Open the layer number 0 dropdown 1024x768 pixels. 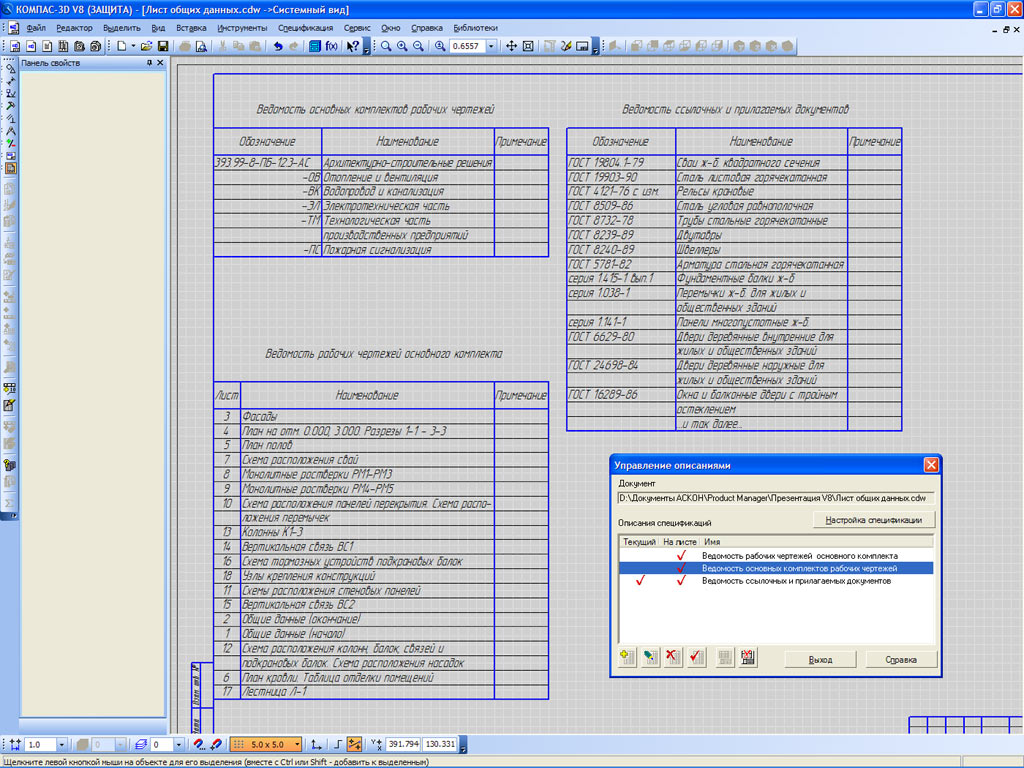click(x=178, y=744)
